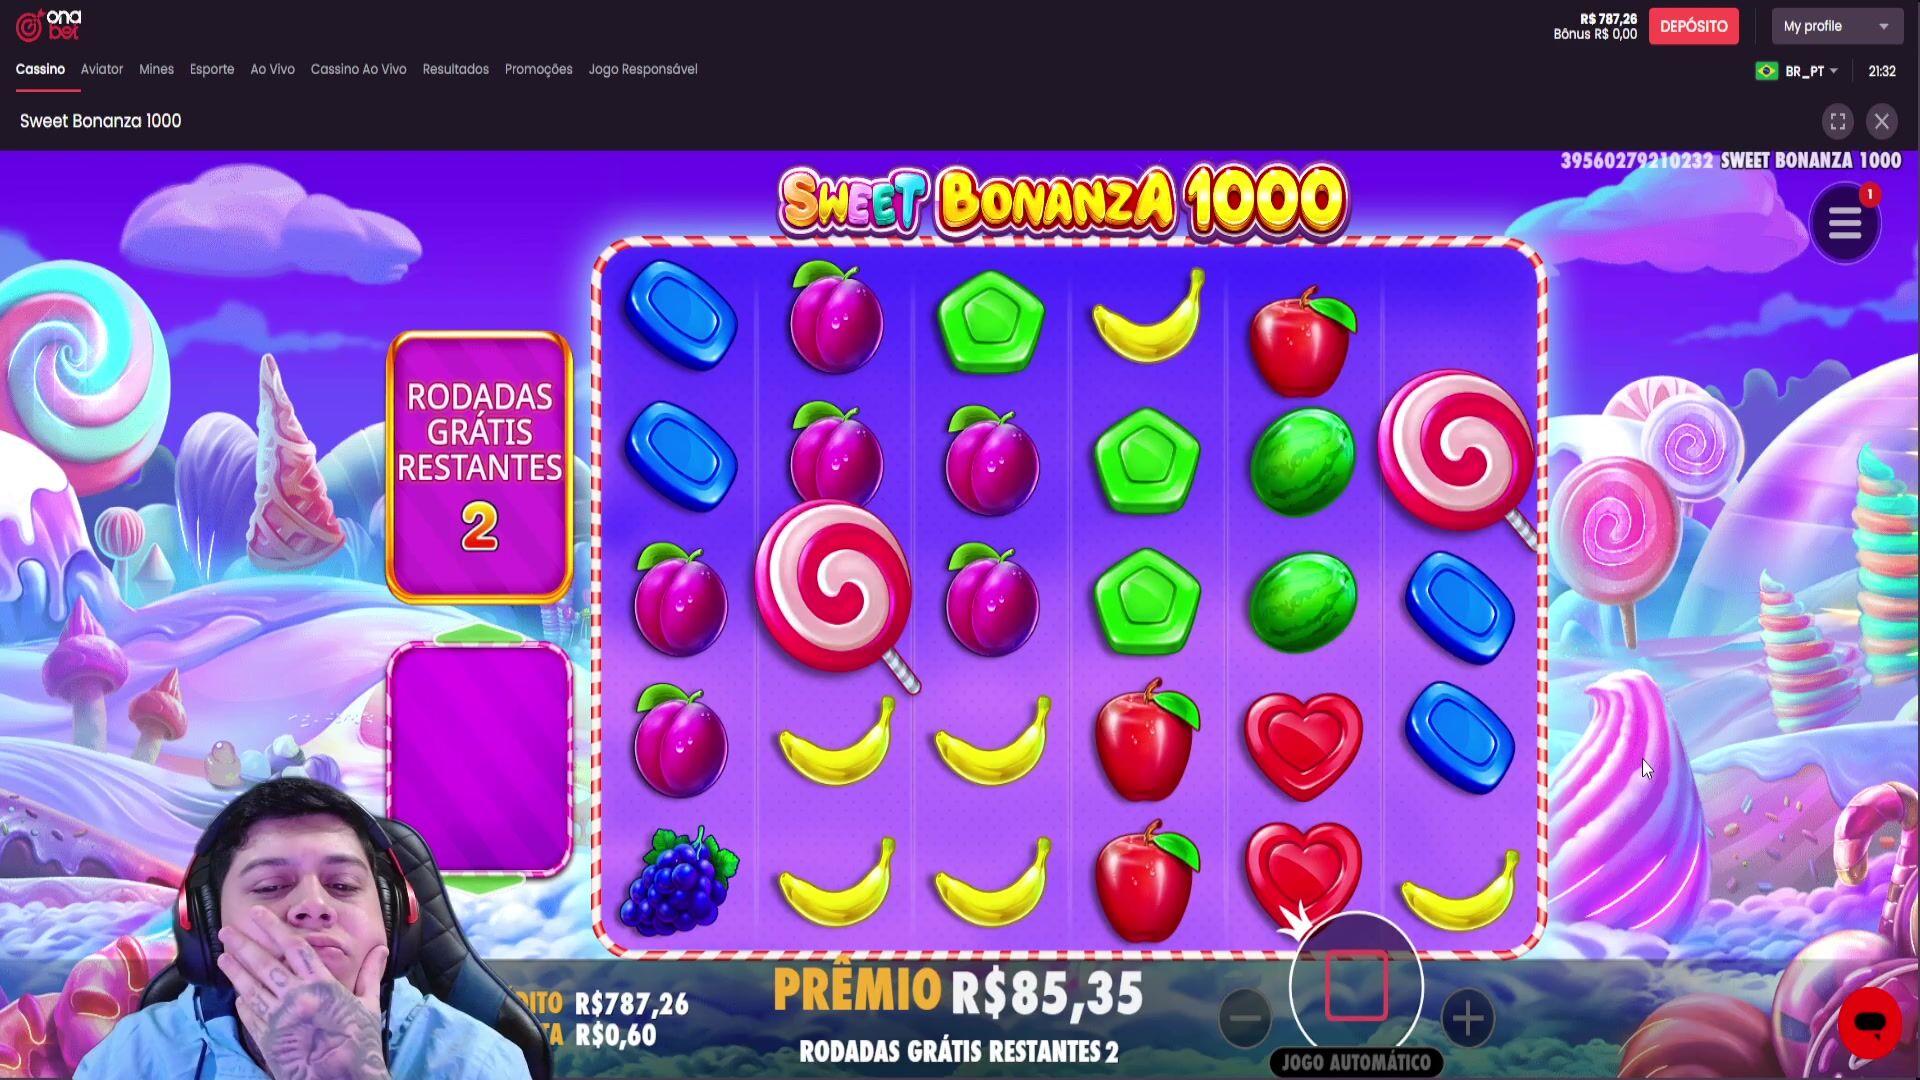Switch to the Aviator tab
This screenshot has width=1920, height=1080.
[102, 69]
